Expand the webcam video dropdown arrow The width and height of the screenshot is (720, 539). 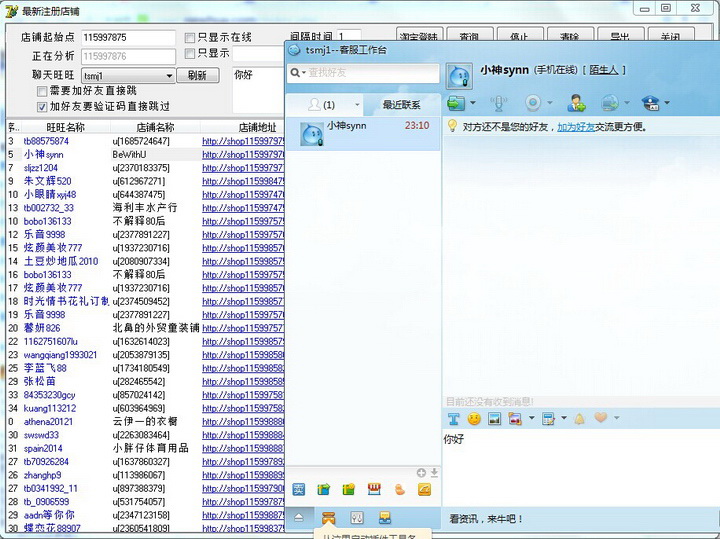pos(550,103)
